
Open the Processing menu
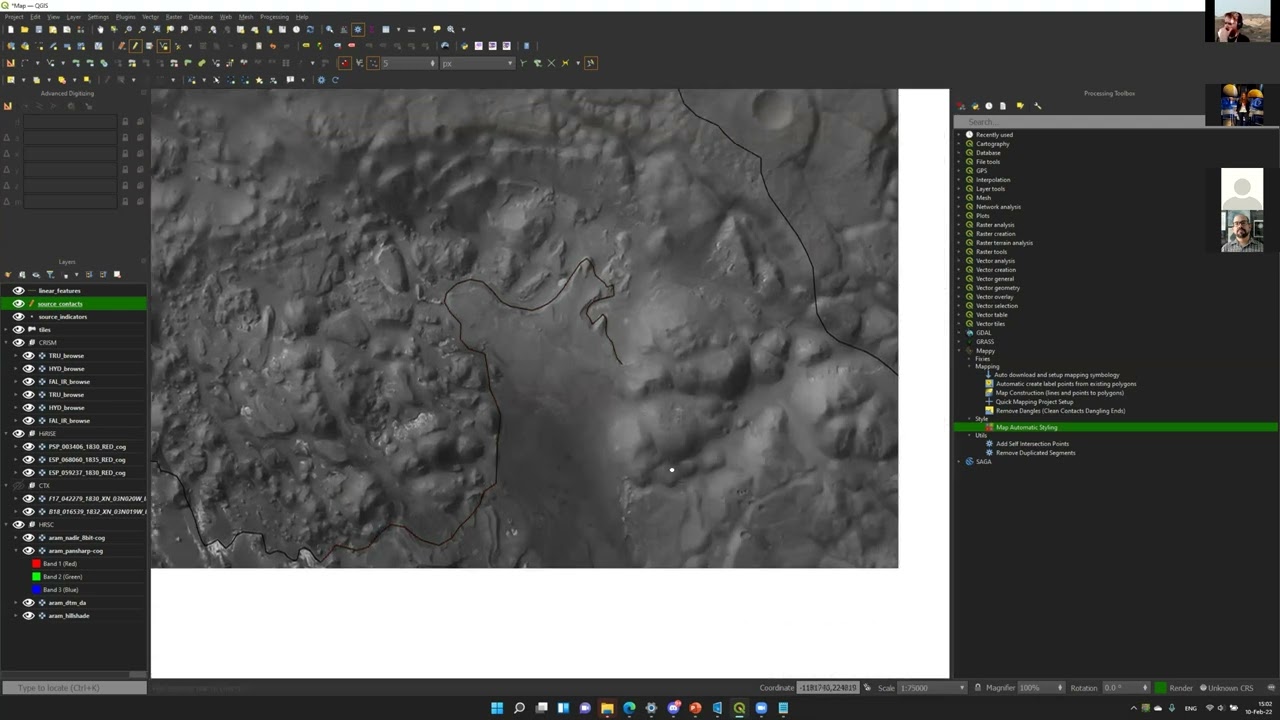click(273, 17)
